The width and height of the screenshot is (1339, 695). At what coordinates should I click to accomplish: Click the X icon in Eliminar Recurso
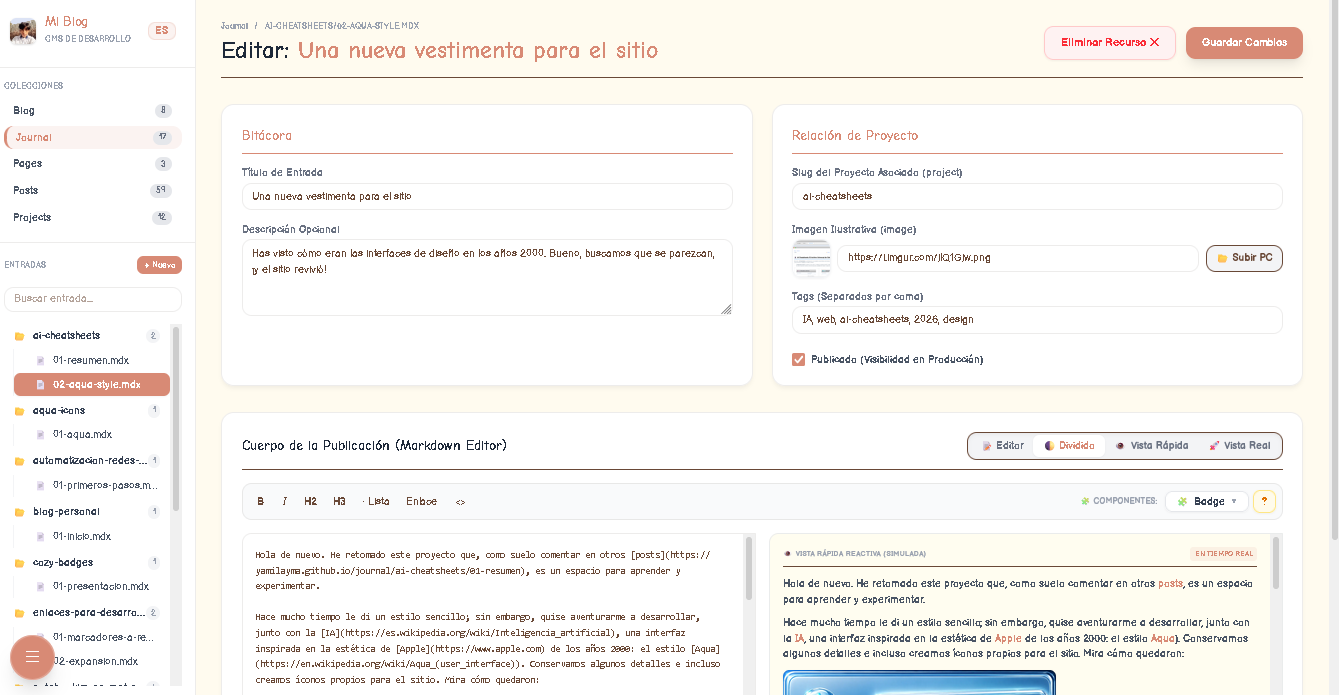pyautogui.click(x=1155, y=42)
